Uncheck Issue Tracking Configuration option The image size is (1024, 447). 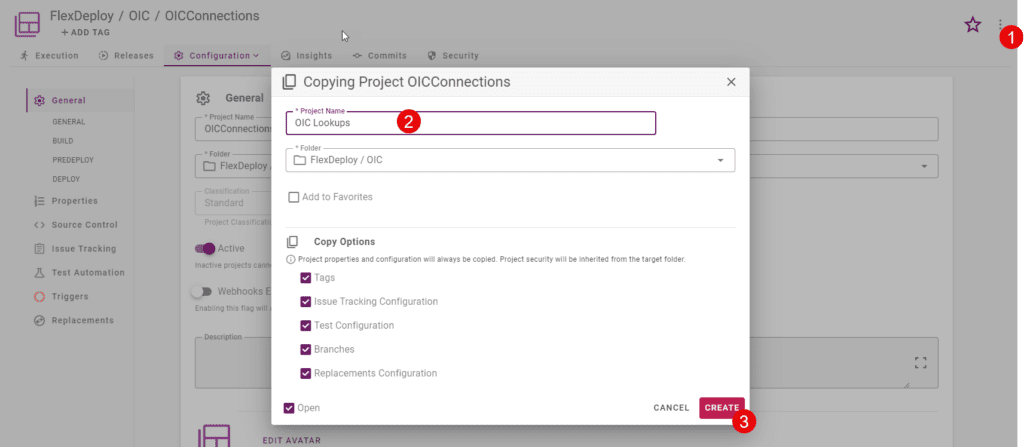tap(306, 302)
